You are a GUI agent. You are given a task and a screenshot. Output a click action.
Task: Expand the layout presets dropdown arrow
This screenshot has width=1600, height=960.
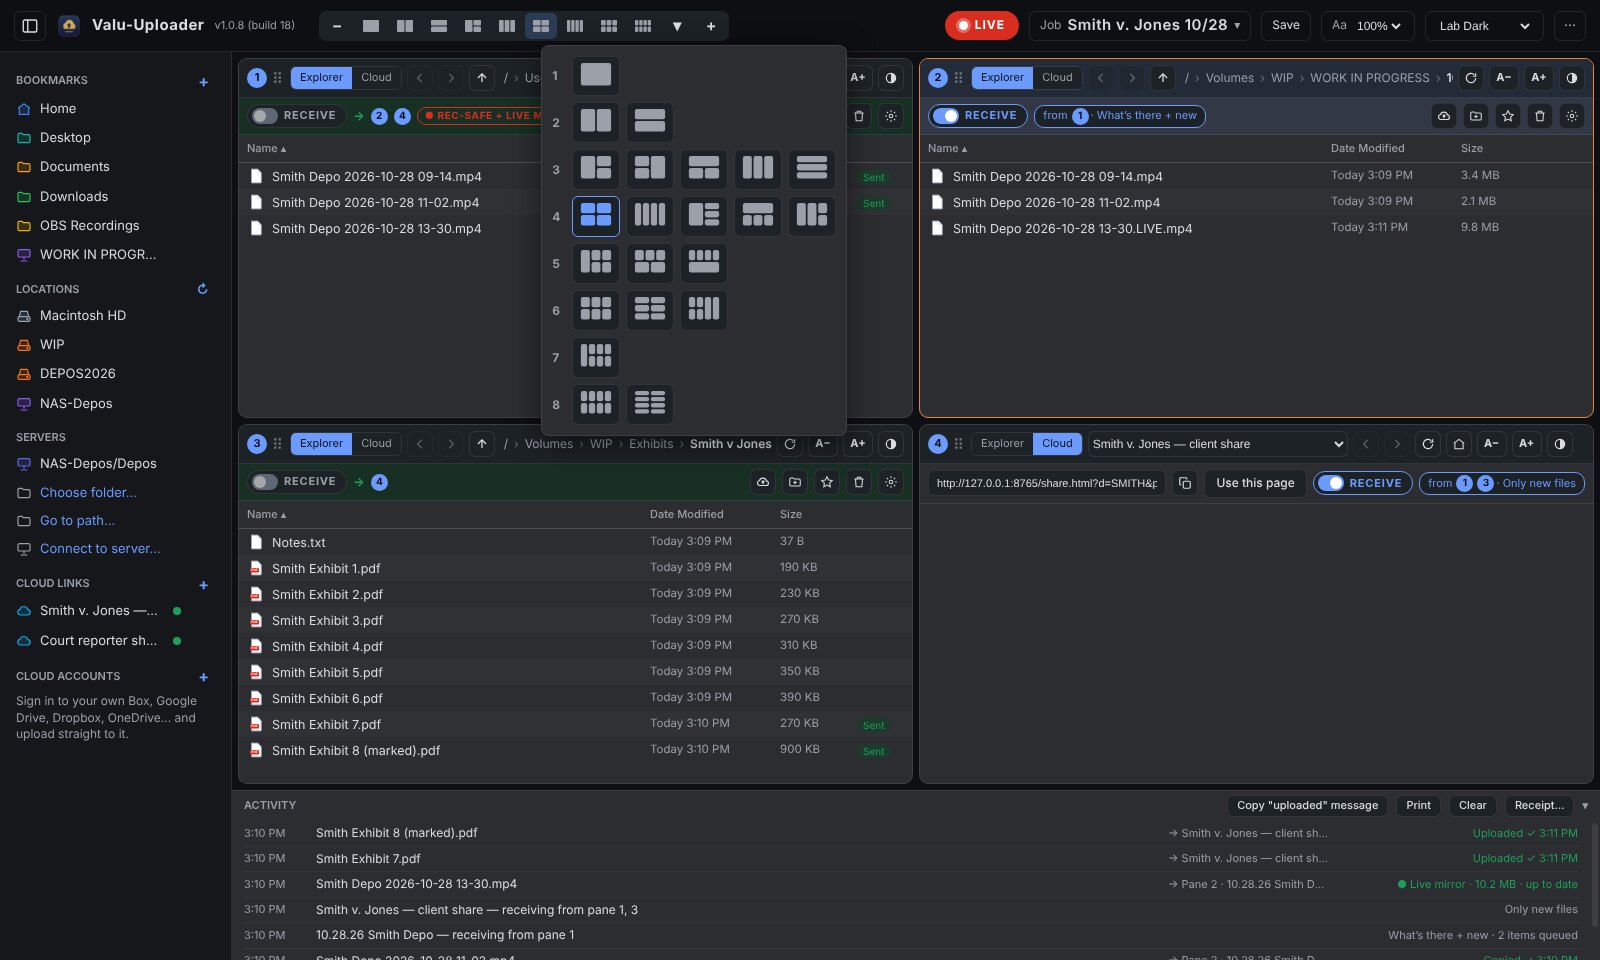point(677,26)
